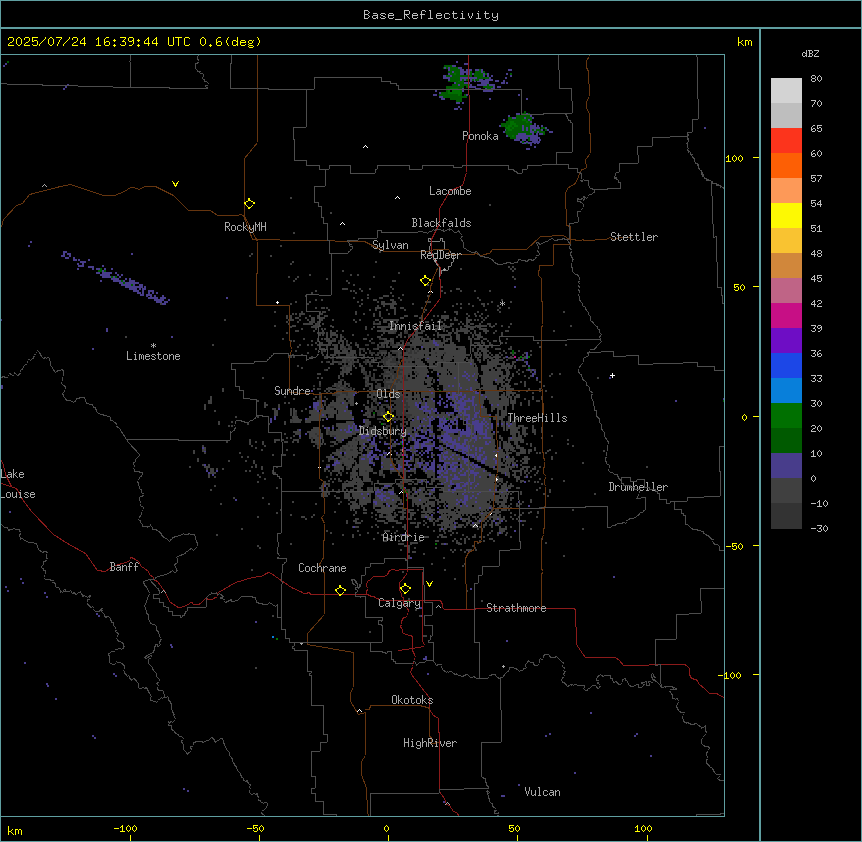The height and width of the screenshot is (842, 862).
Task: Click the diagonal blue echo streak northwest of Limestone
Action: (115, 278)
